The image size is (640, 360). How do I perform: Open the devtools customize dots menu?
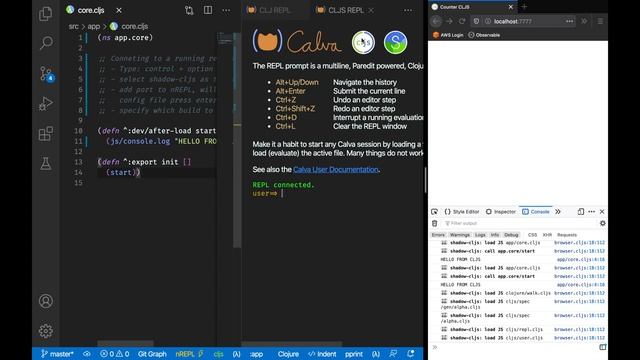tap(591, 211)
